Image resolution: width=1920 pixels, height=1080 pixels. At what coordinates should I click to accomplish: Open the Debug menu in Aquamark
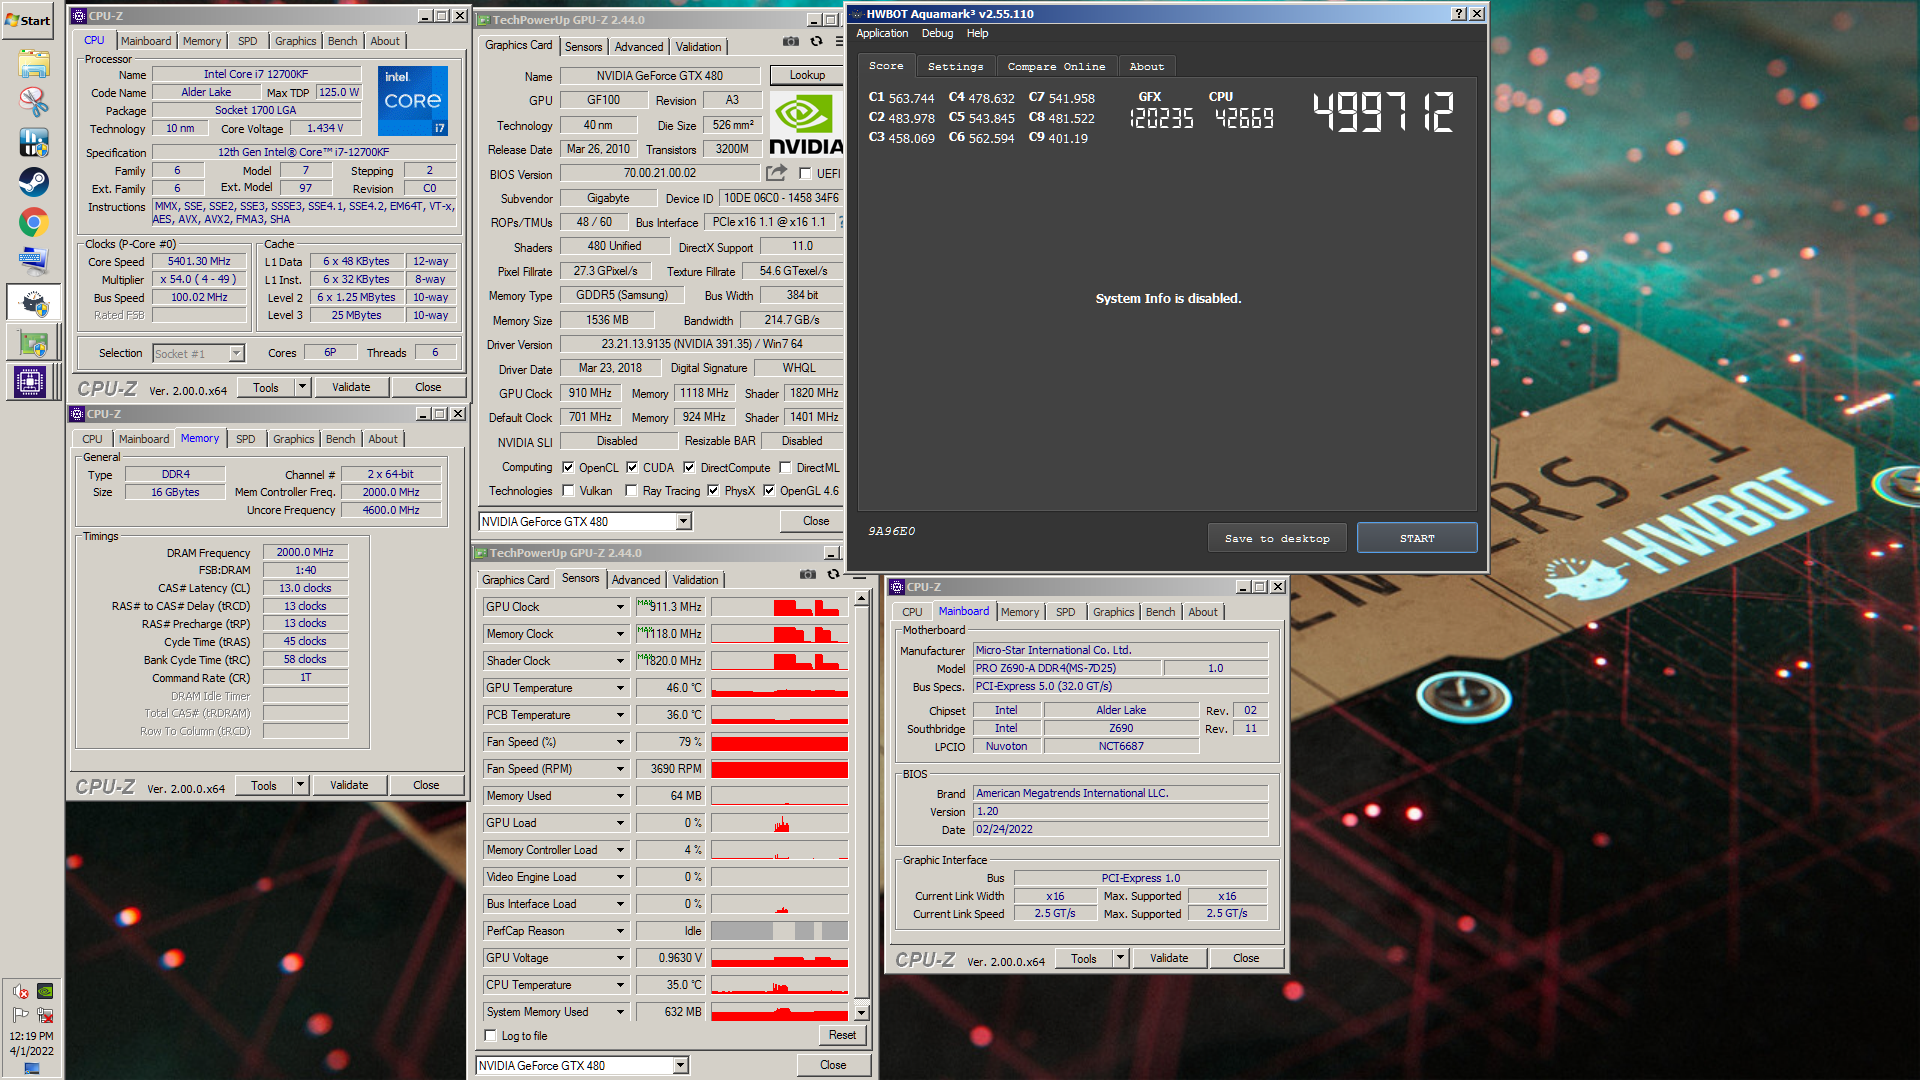pyautogui.click(x=937, y=34)
